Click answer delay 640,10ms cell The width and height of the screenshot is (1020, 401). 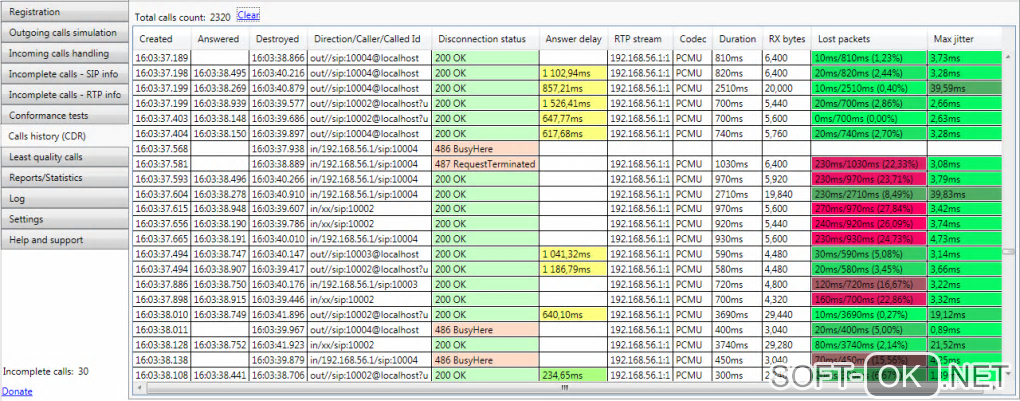[574, 315]
